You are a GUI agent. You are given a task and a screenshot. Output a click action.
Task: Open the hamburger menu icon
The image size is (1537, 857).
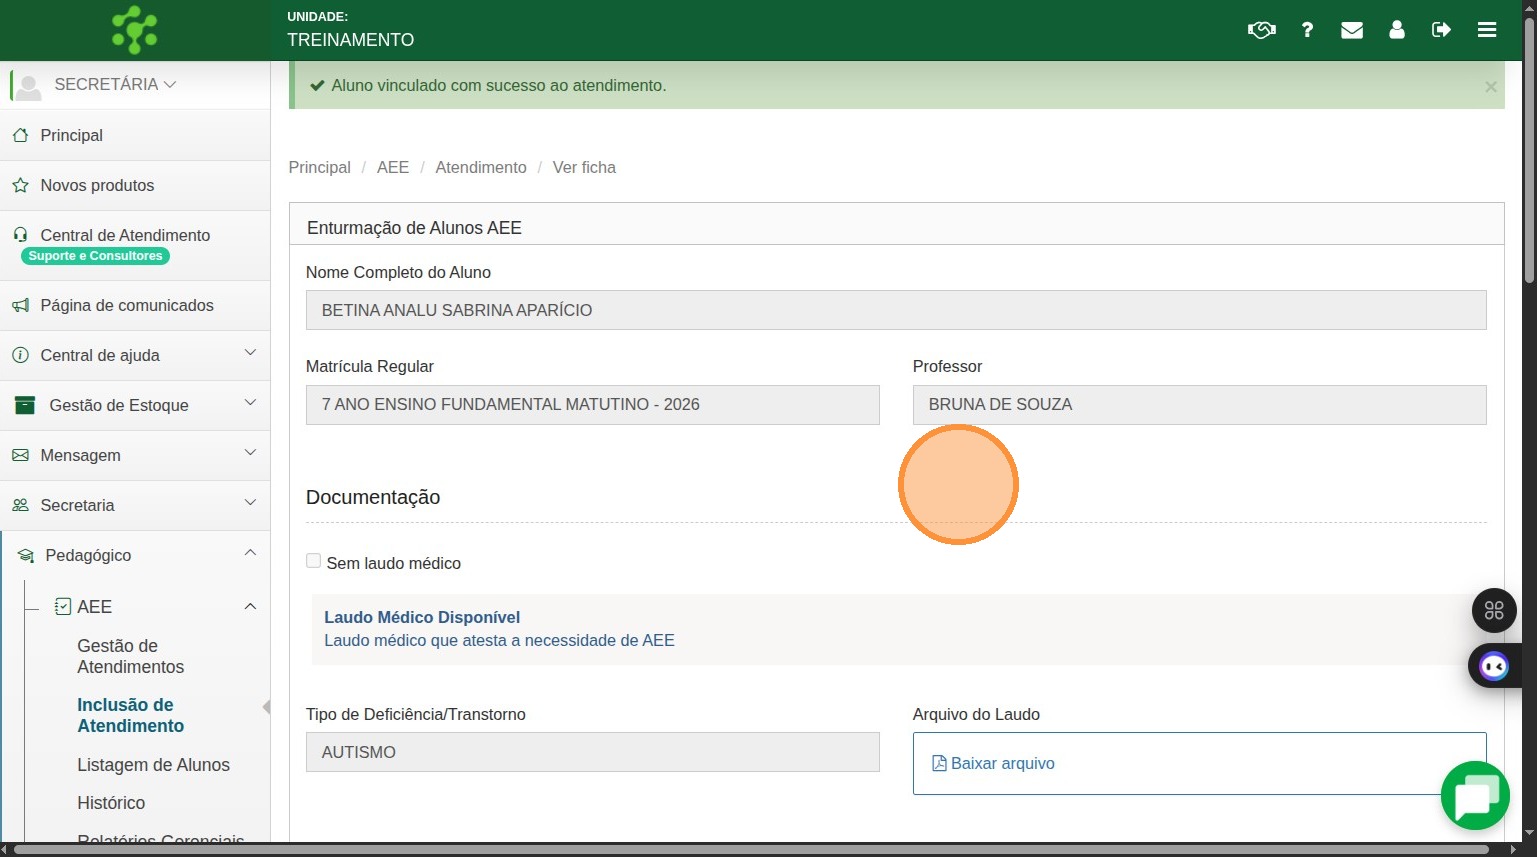[1487, 30]
